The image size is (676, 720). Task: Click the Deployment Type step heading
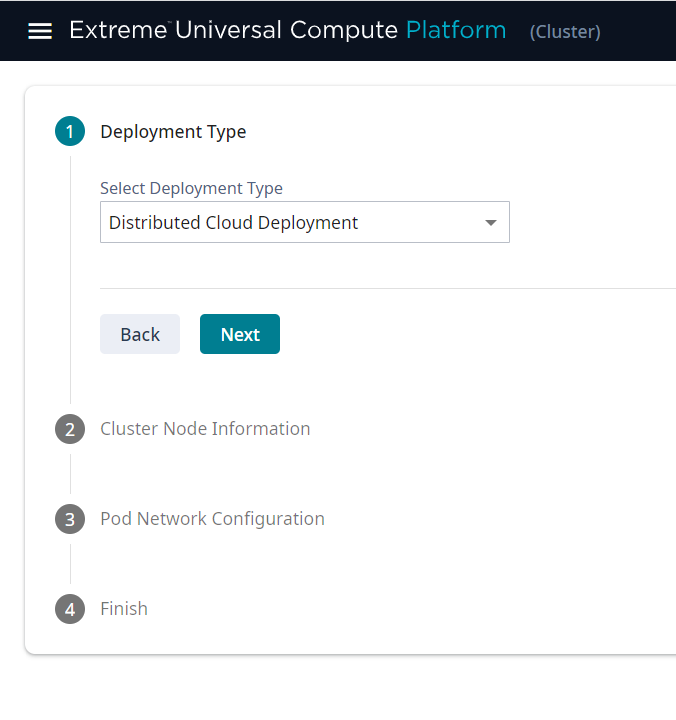[173, 132]
